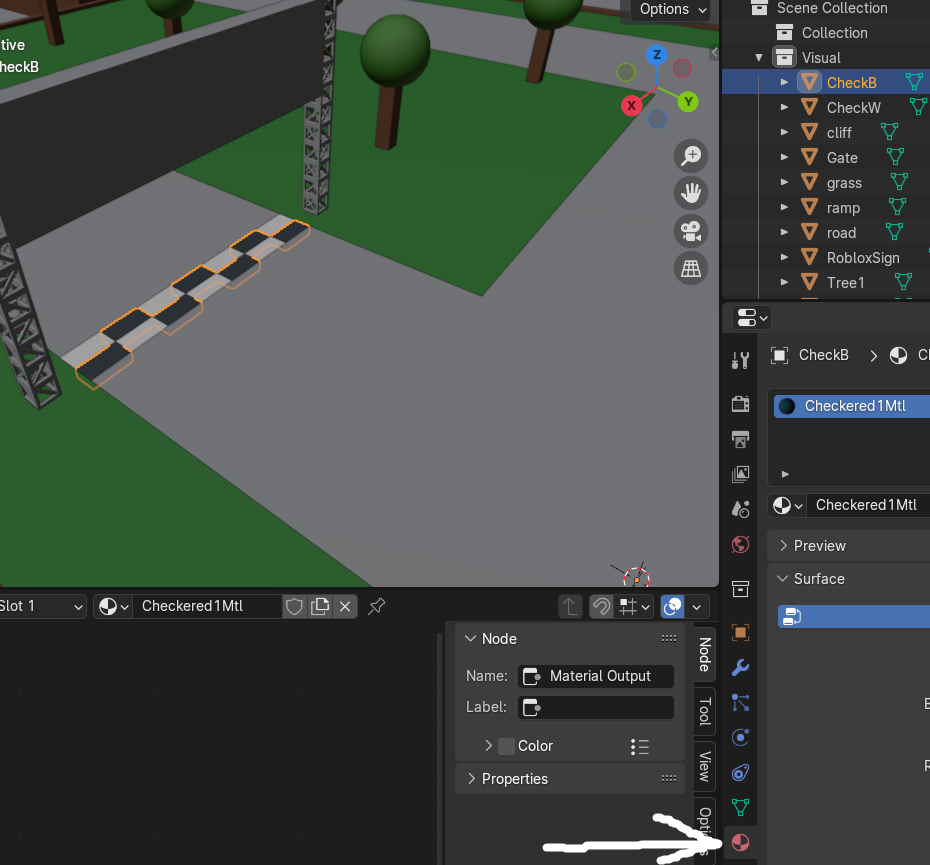Viewport: 930px width, 865px height.
Task: Click the node Label input field
Action: 595,707
